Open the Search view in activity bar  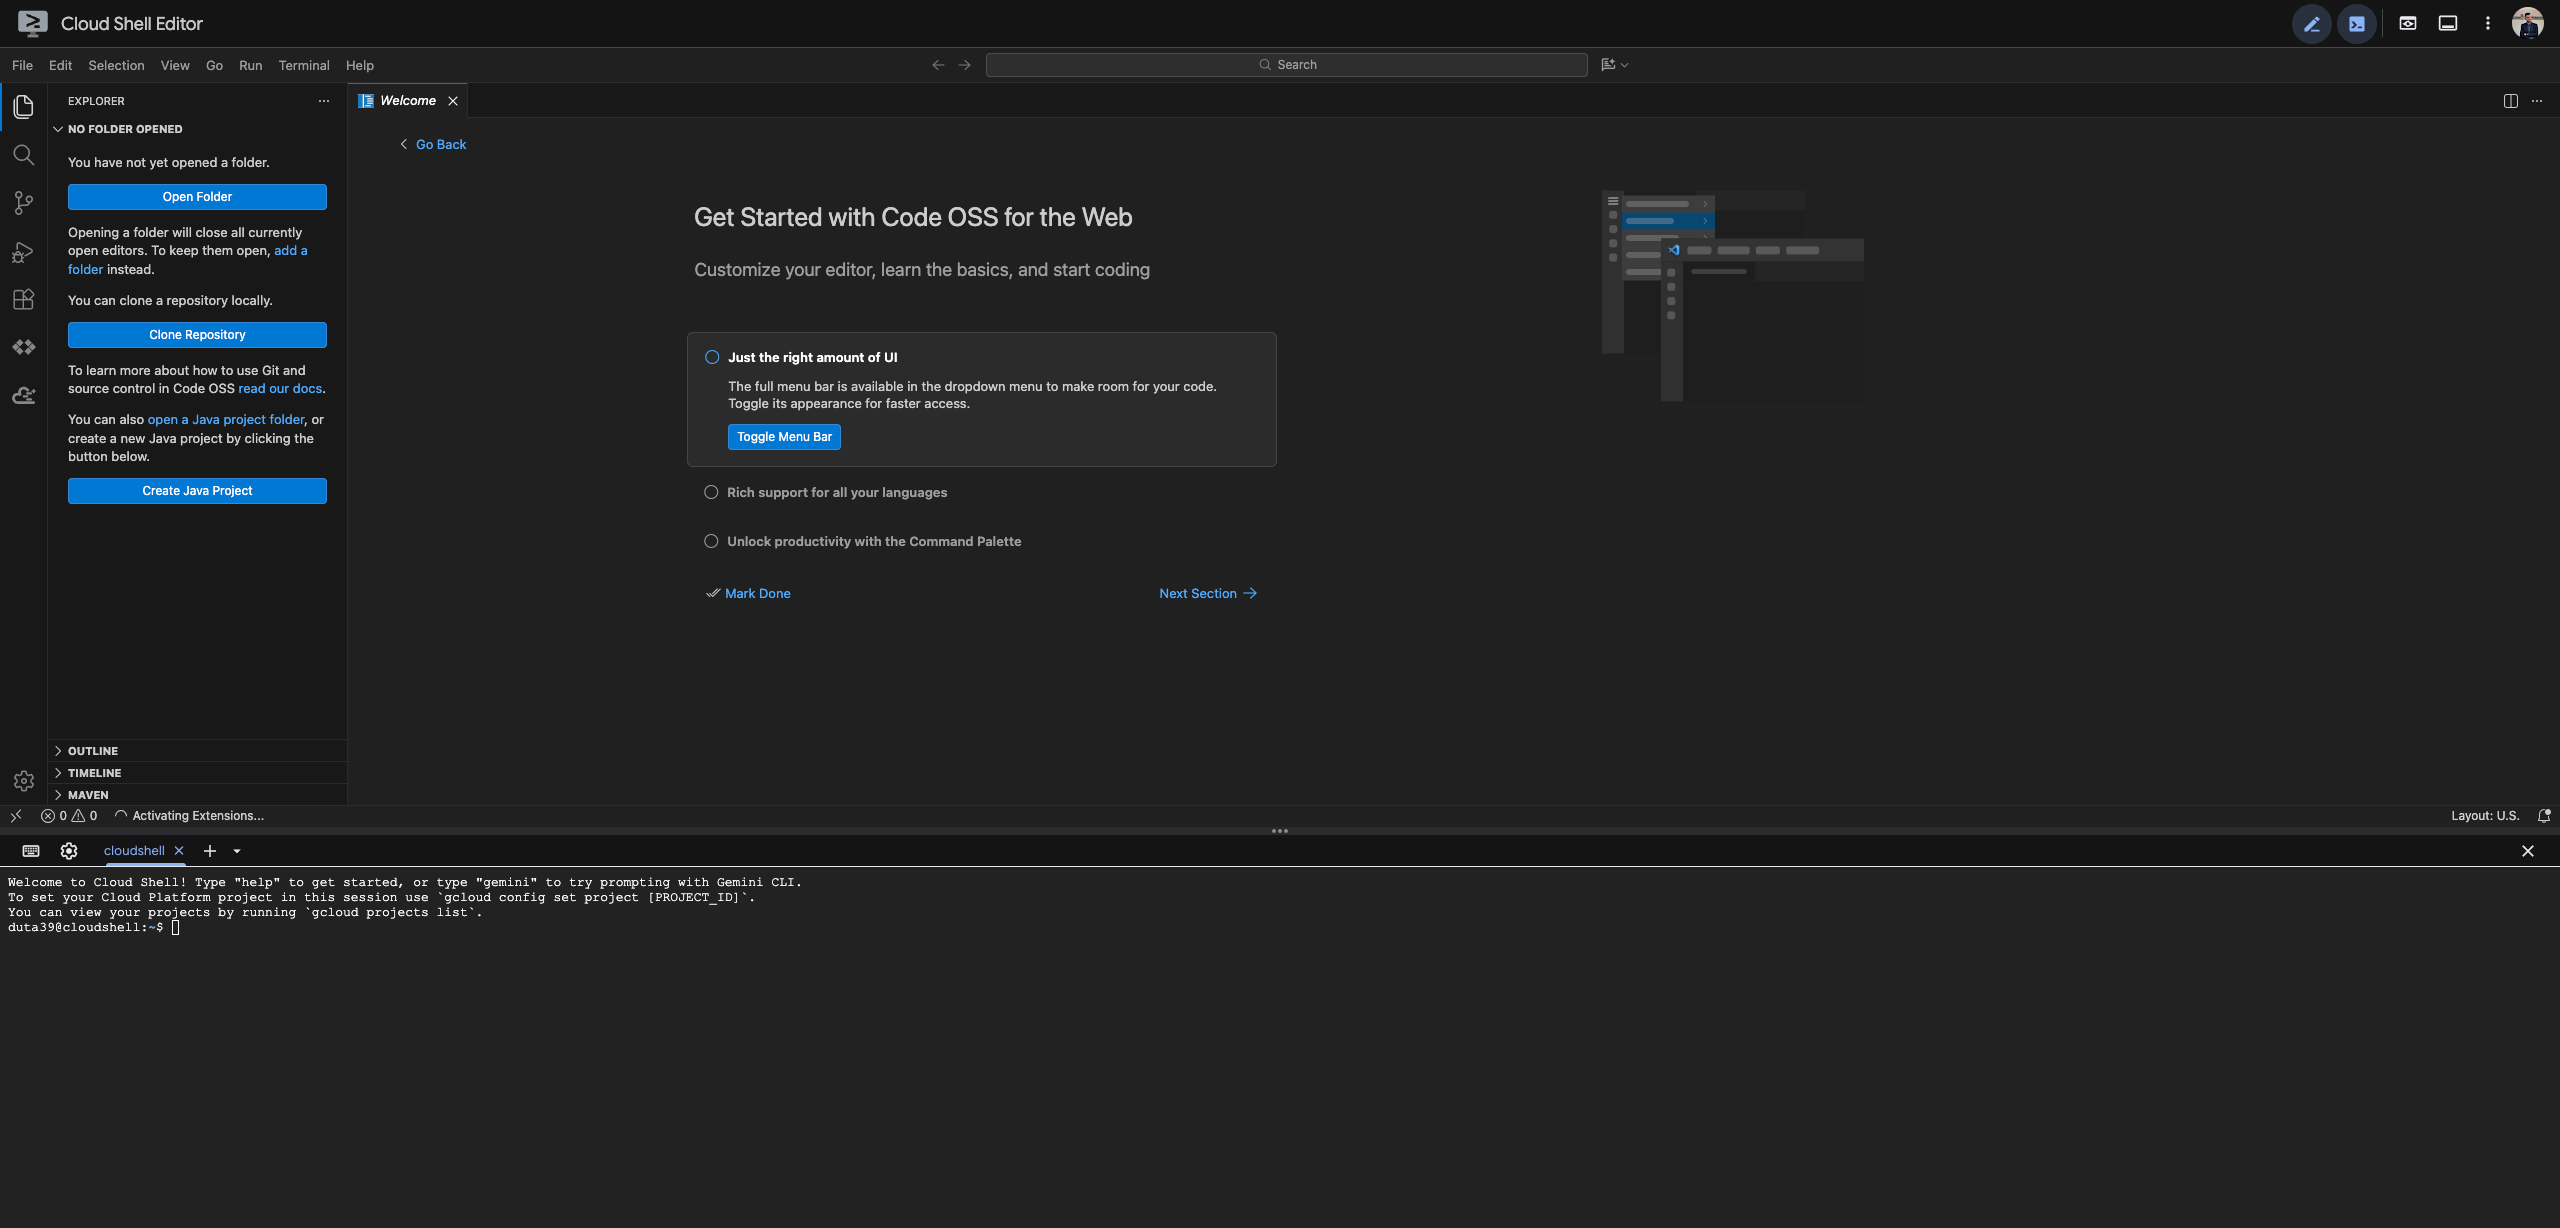pos(23,155)
